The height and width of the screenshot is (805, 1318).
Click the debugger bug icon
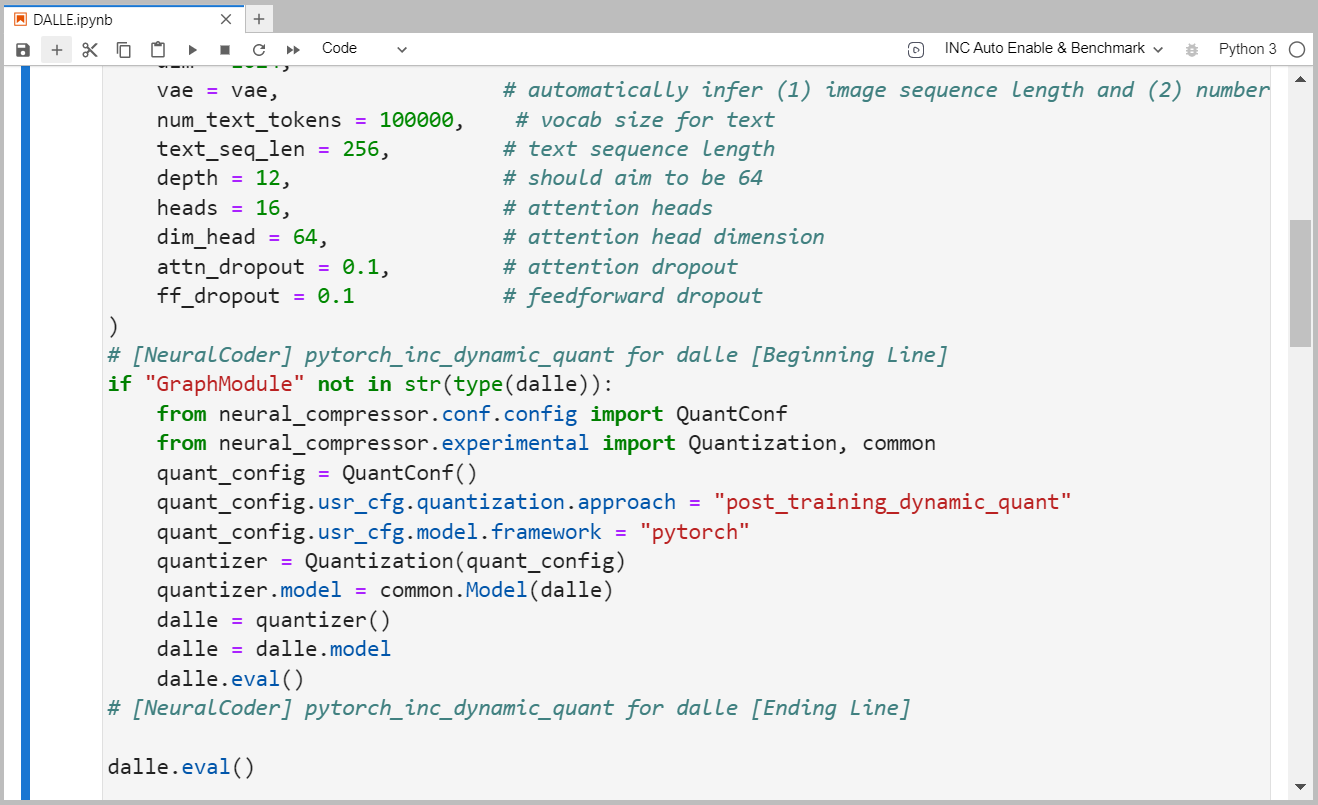(x=1191, y=49)
